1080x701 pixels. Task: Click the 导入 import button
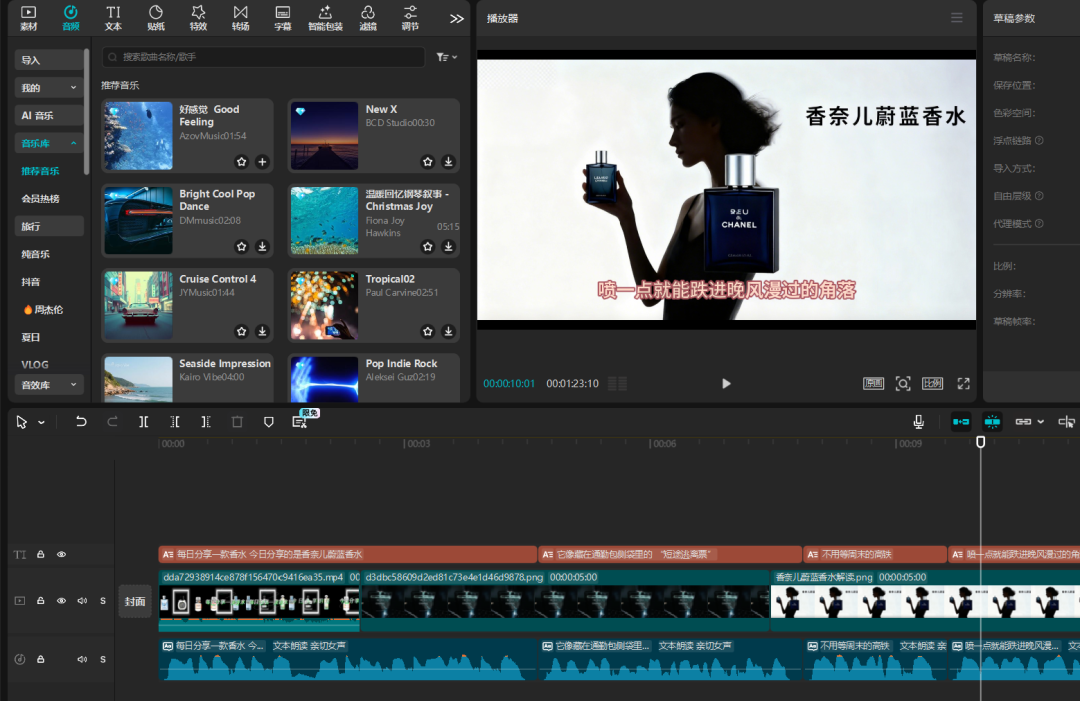click(48, 60)
